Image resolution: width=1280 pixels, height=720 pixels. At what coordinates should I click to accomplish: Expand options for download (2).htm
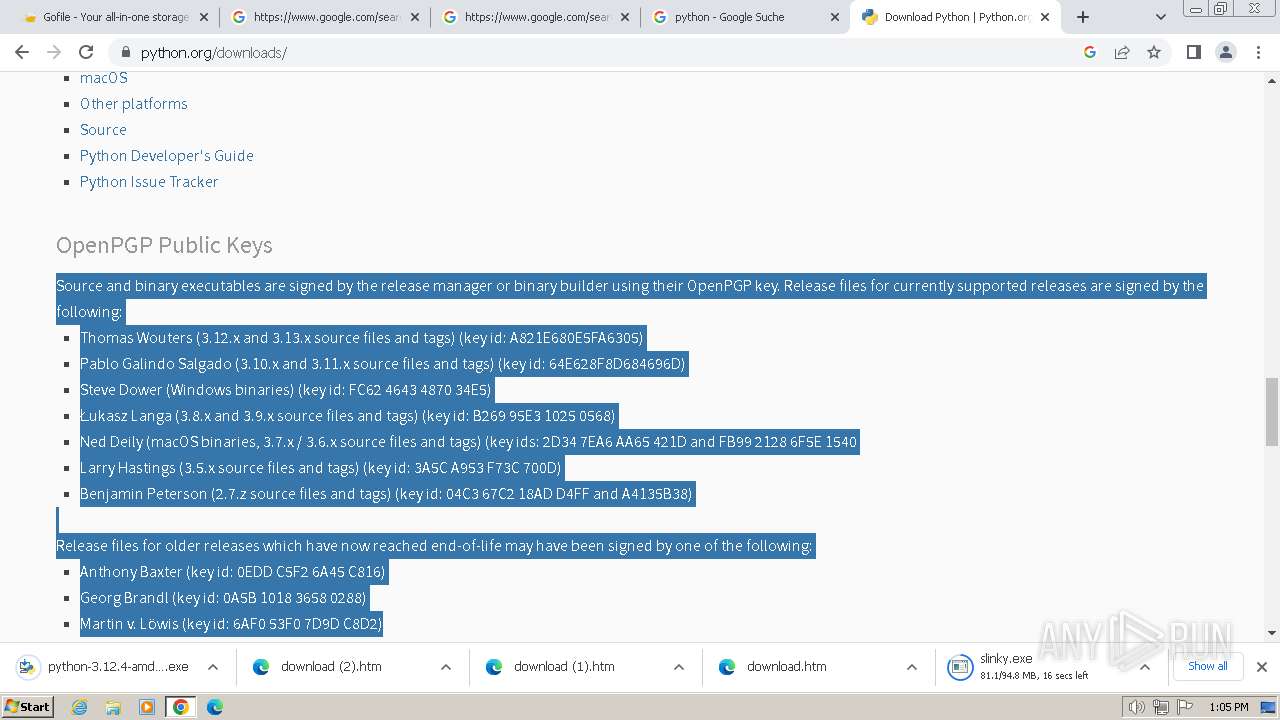[446, 667]
